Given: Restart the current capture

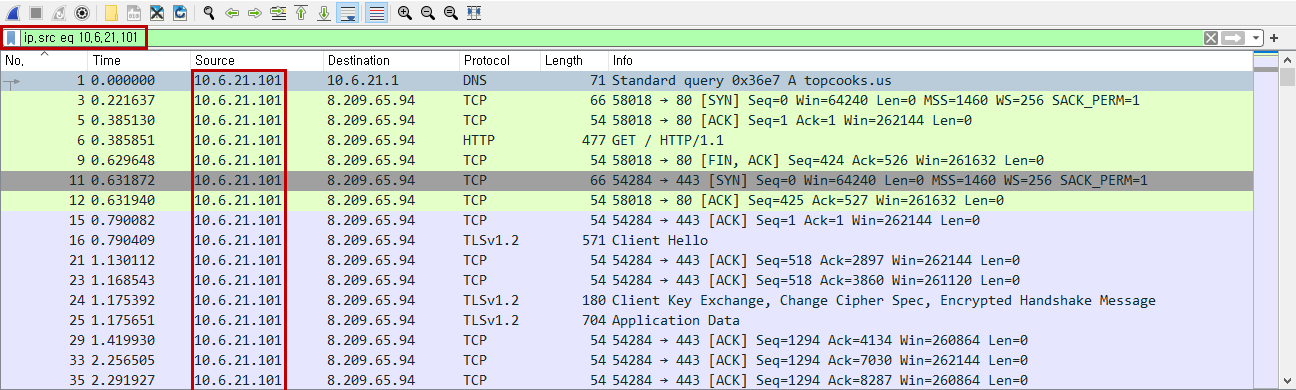Looking at the screenshot, I should point(58,13).
